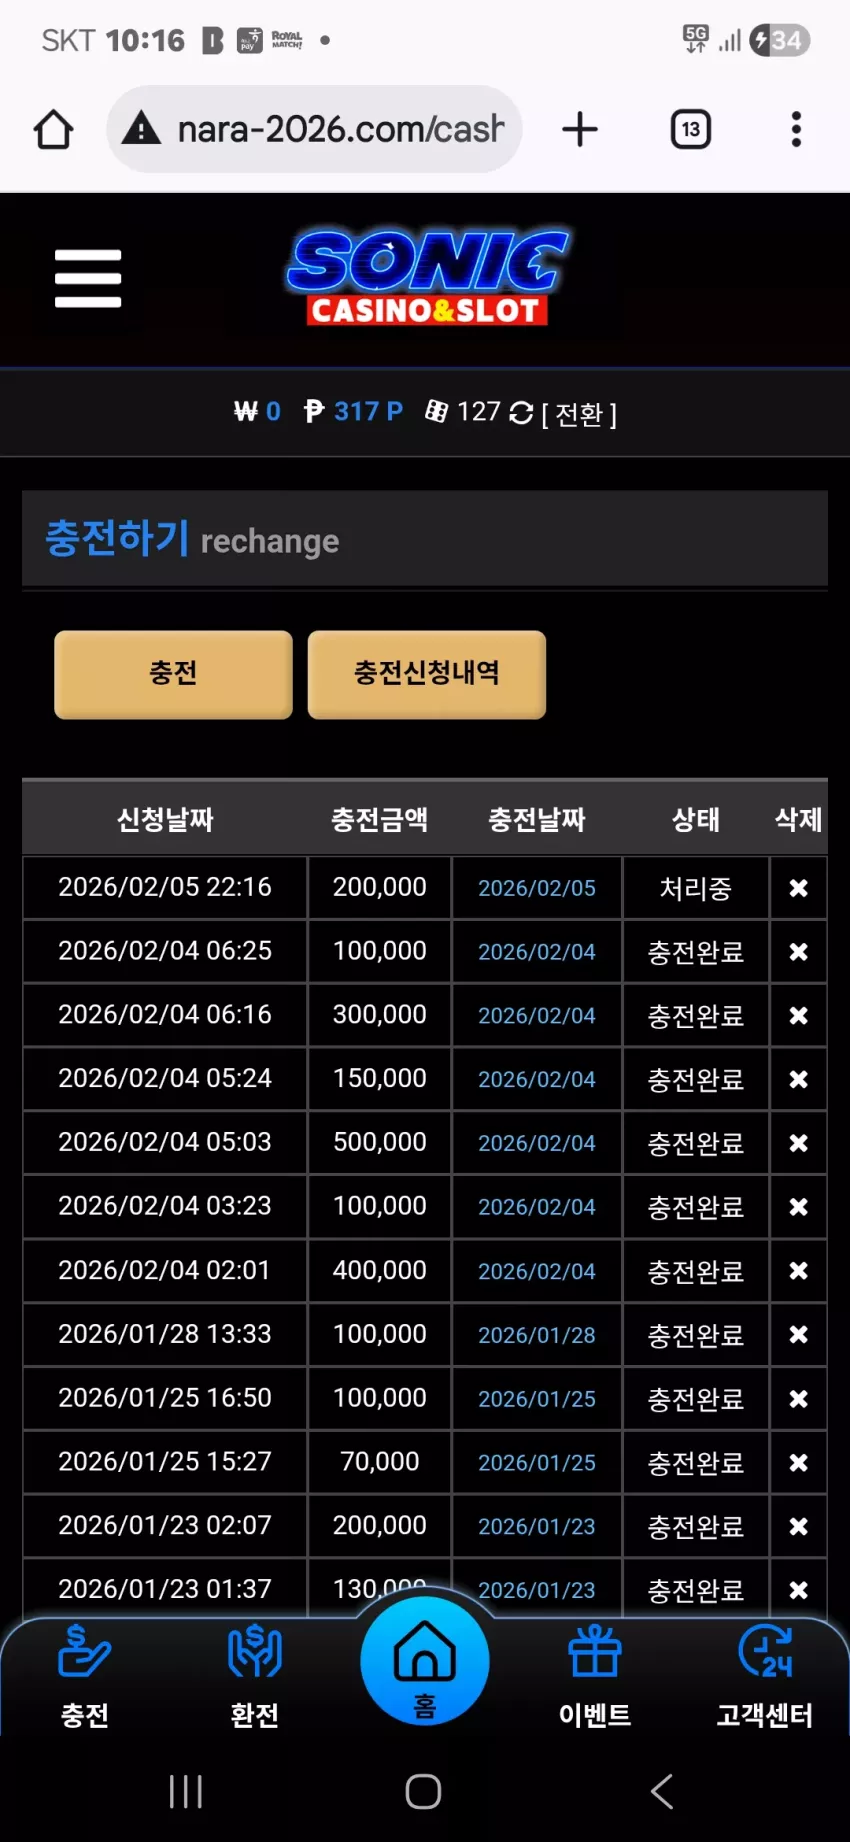The width and height of the screenshot is (850, 1842).
Task: Tap the Android back navigation button
Action: pyautogui.click(x=662, y=1791)
